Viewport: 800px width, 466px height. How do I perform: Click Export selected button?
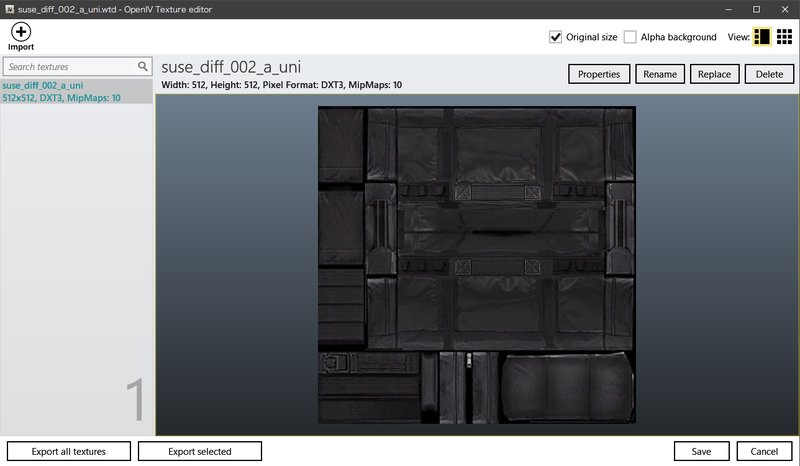[x=200, y=451]
